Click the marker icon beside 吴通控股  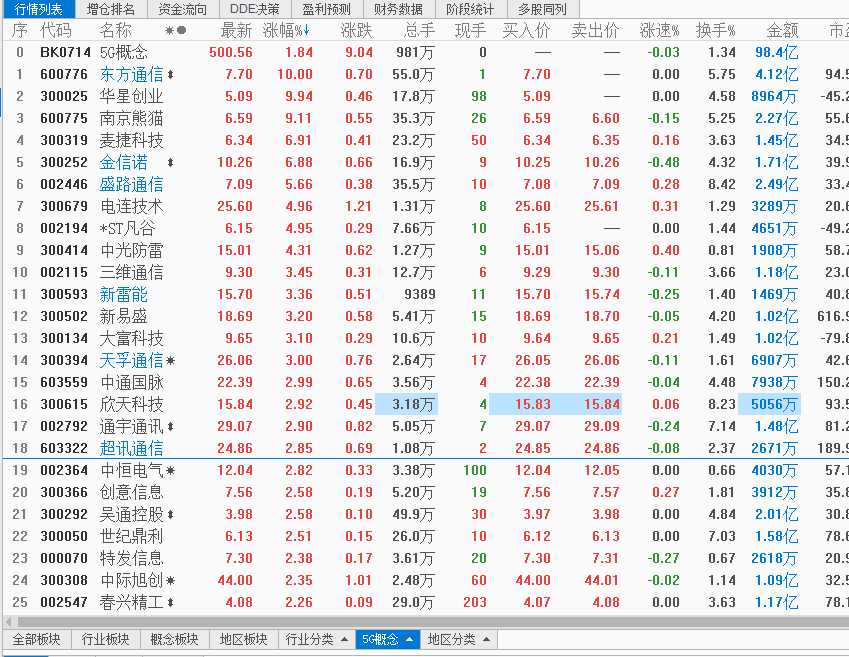(171, 515)
